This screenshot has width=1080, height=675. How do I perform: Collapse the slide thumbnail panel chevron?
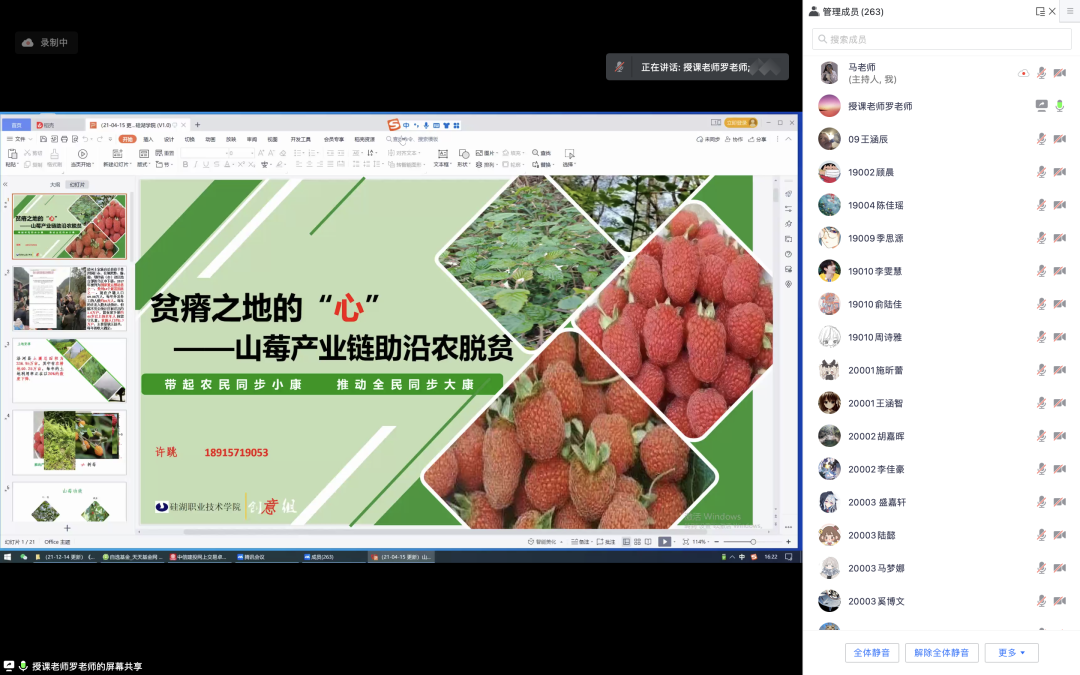tap(6, 185)
